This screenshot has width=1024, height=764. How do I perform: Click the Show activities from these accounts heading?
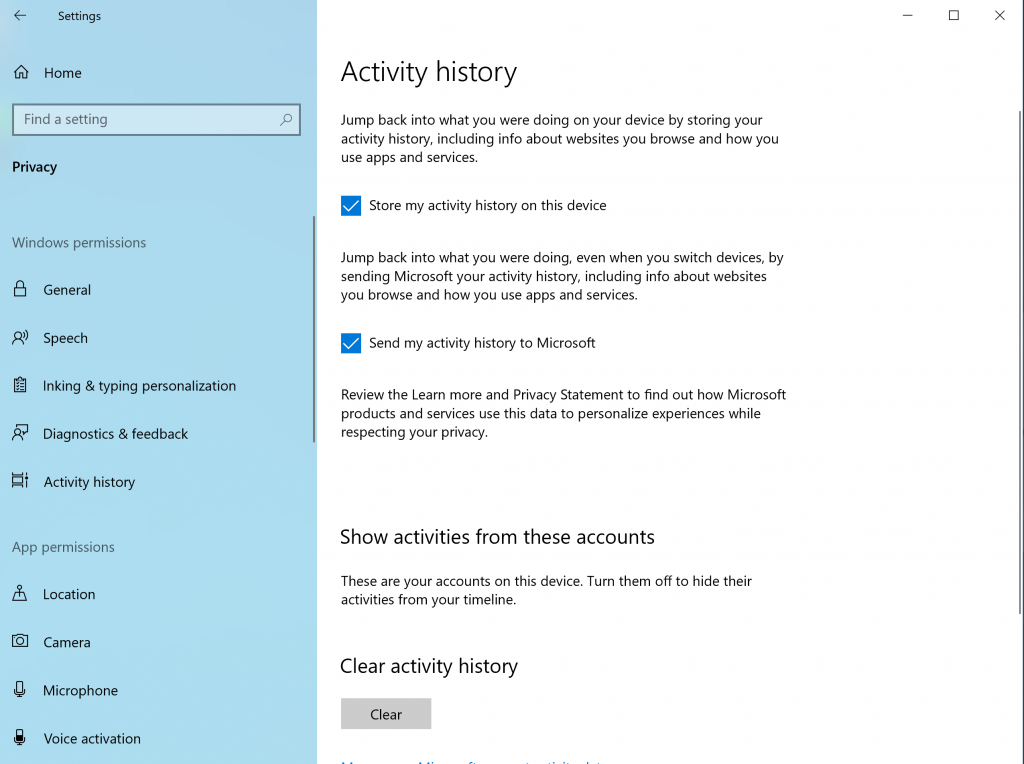pyautogui.click(x=497, y=537)
